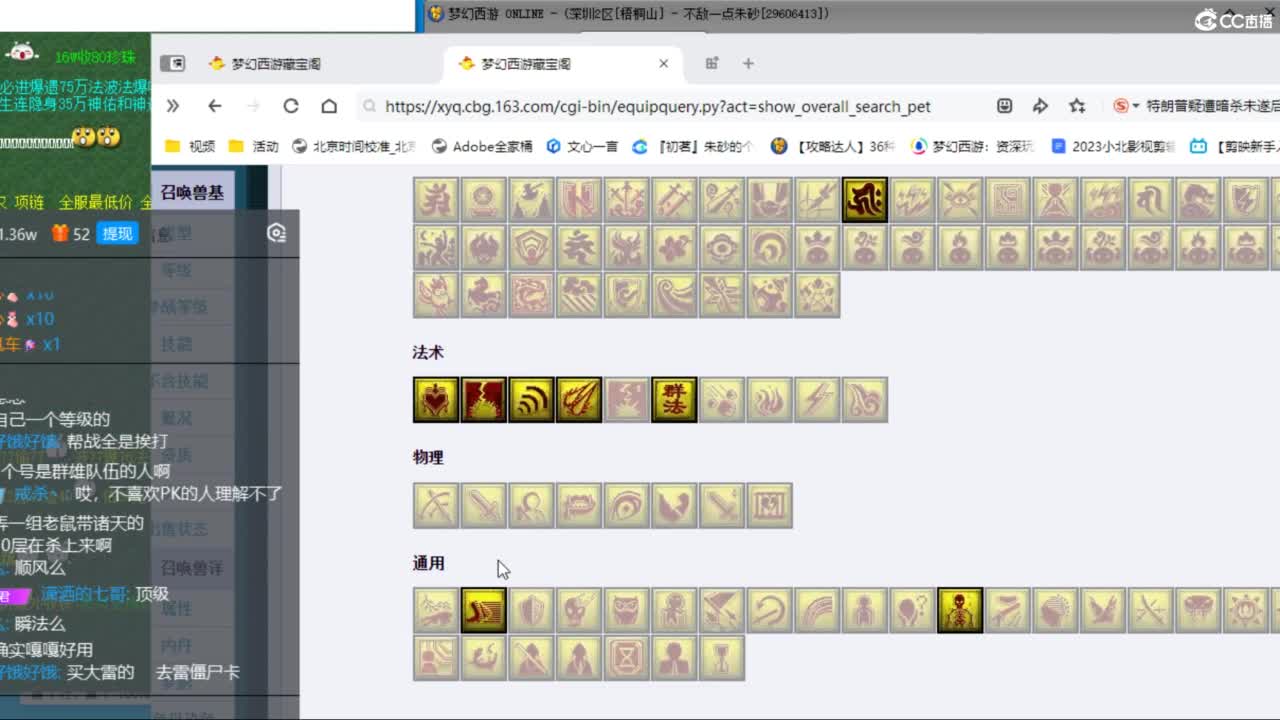
Task: Select the hourglass skill icon in 通用
Action: [x=627, y=658]
